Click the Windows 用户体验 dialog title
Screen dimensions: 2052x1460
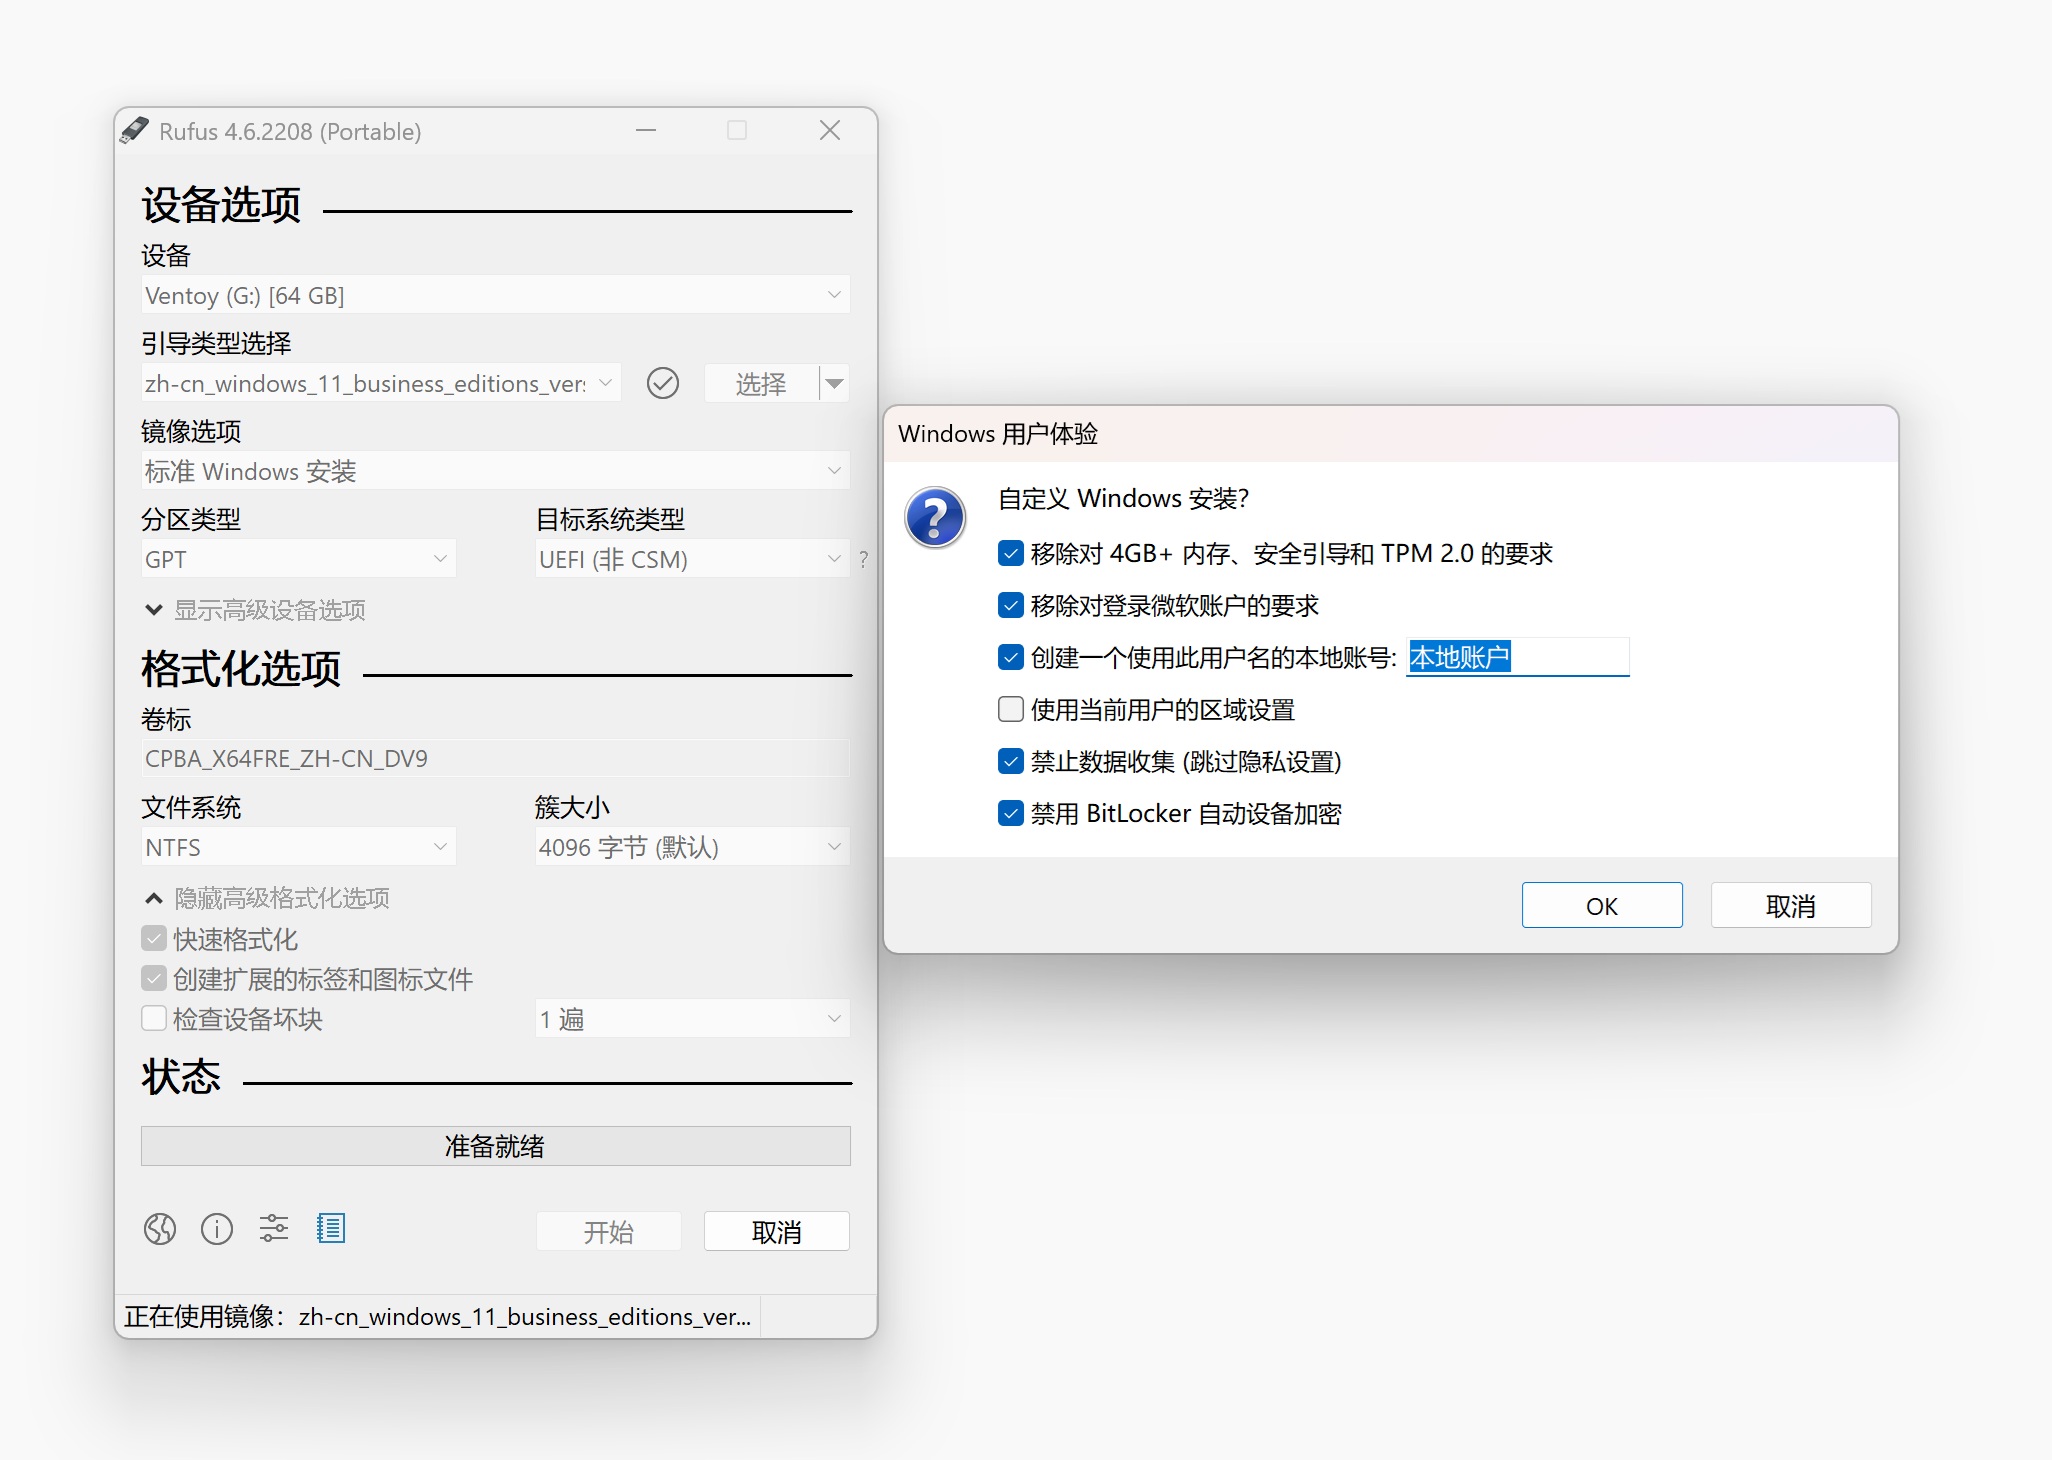pos(998,434)
